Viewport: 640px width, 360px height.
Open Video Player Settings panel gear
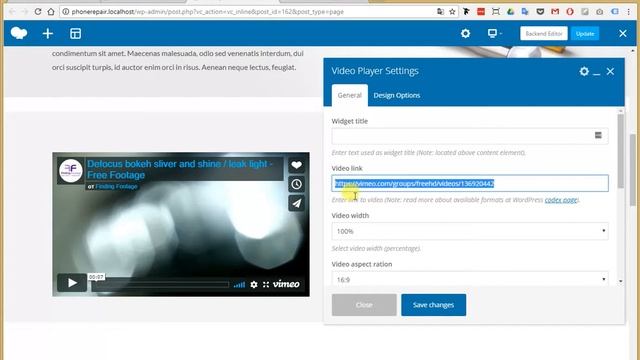[584, 71]
